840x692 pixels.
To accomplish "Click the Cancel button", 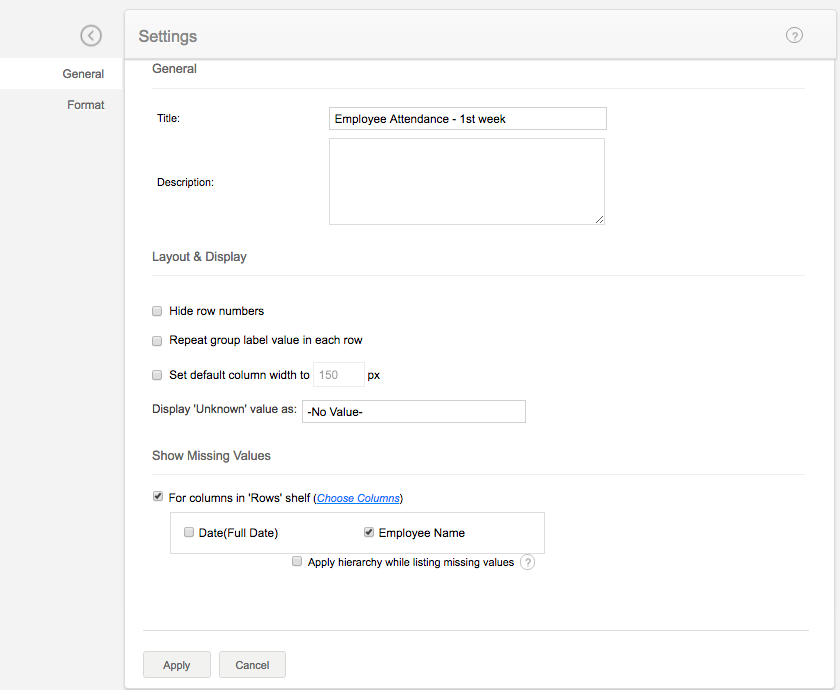I will pos(252,665).
